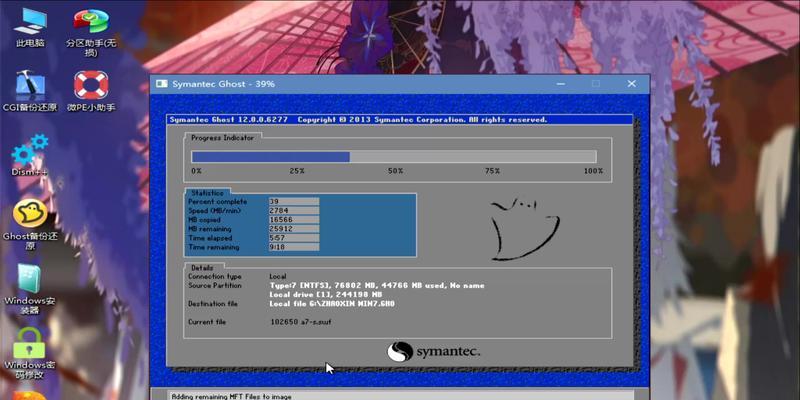Click the Ghost mascot drawing
The image size is (800, 400).
pyautogui.click(x=524, y=230)
